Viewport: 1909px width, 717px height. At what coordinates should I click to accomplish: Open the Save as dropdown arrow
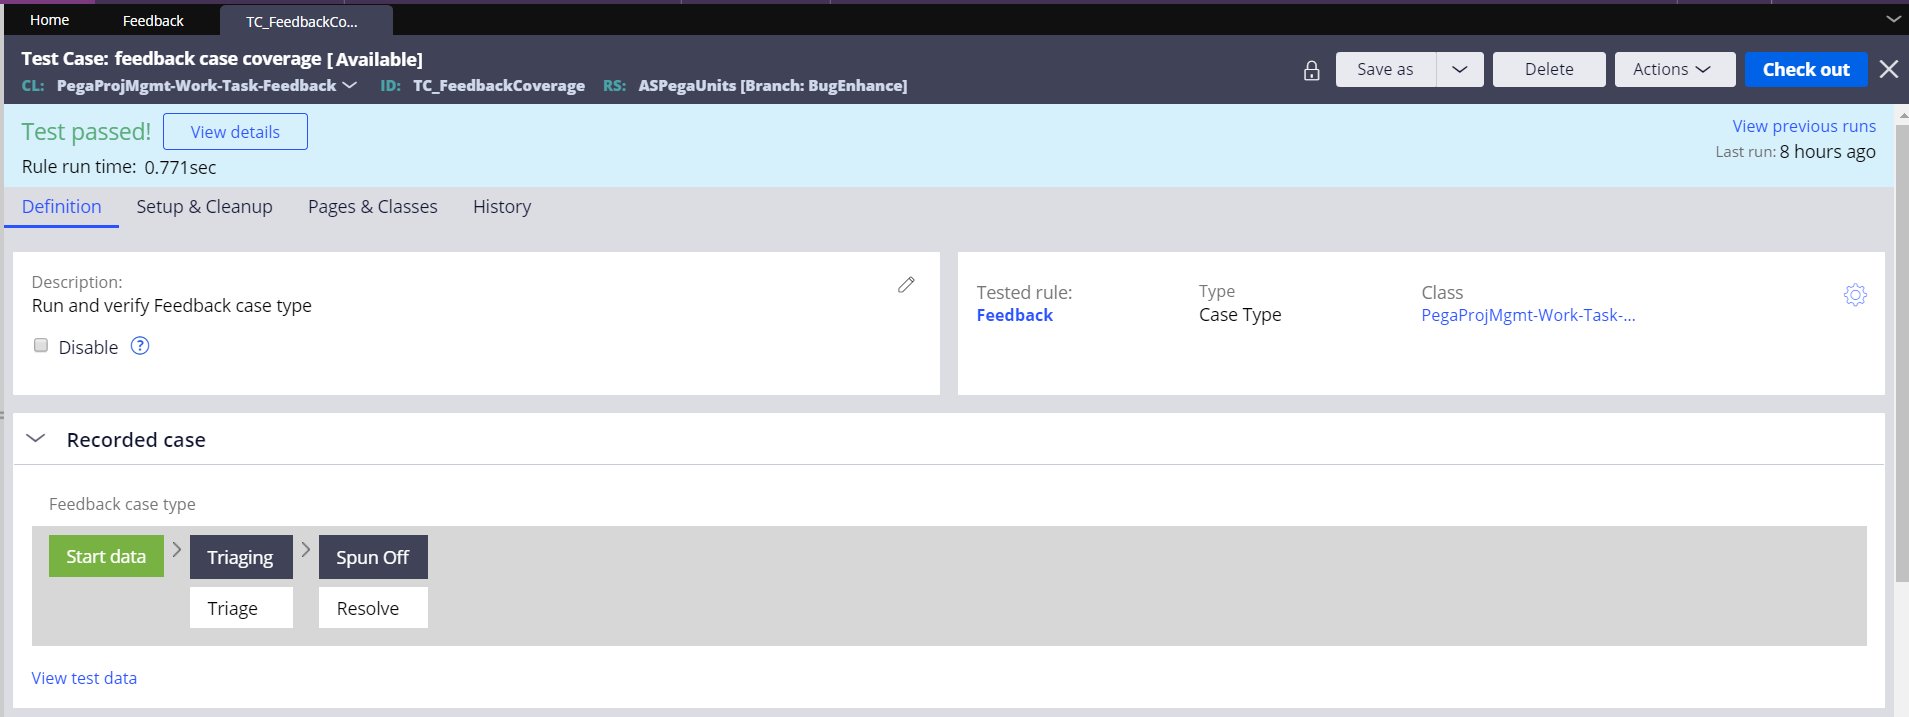(1460, 69)
